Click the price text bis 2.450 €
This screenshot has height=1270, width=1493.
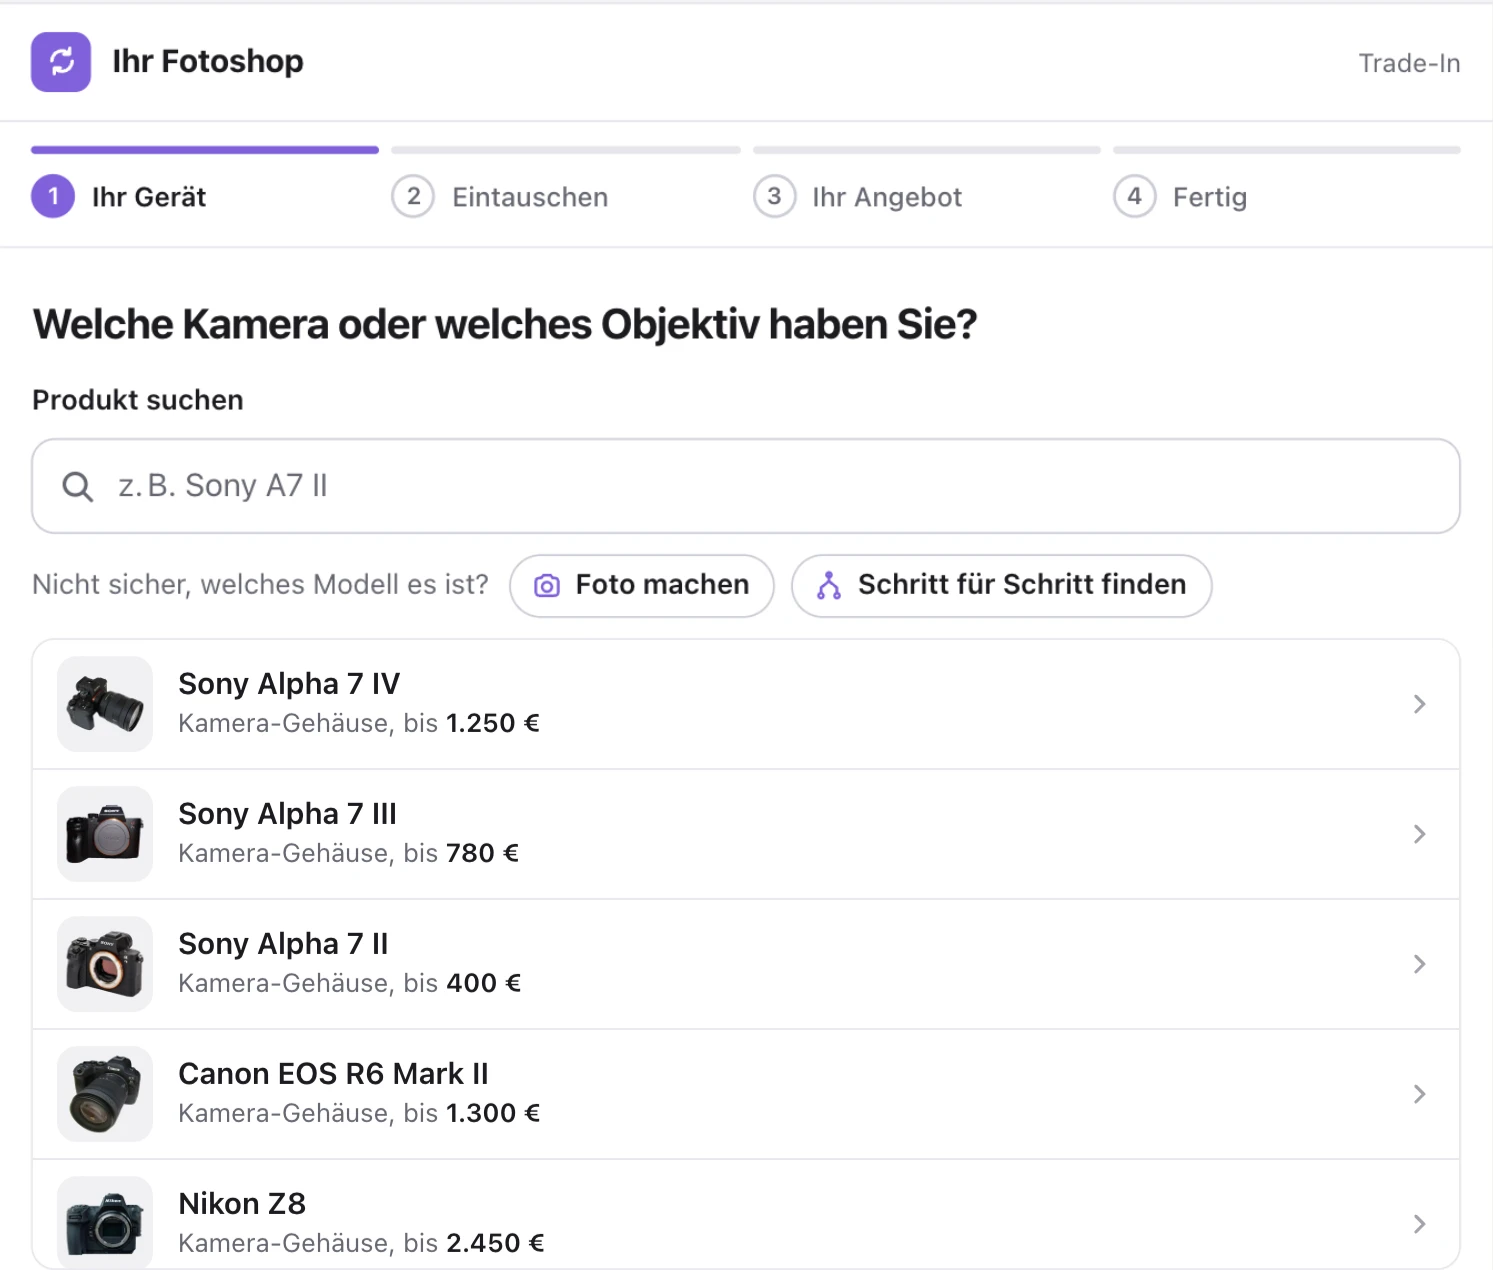coord(475,1243)
